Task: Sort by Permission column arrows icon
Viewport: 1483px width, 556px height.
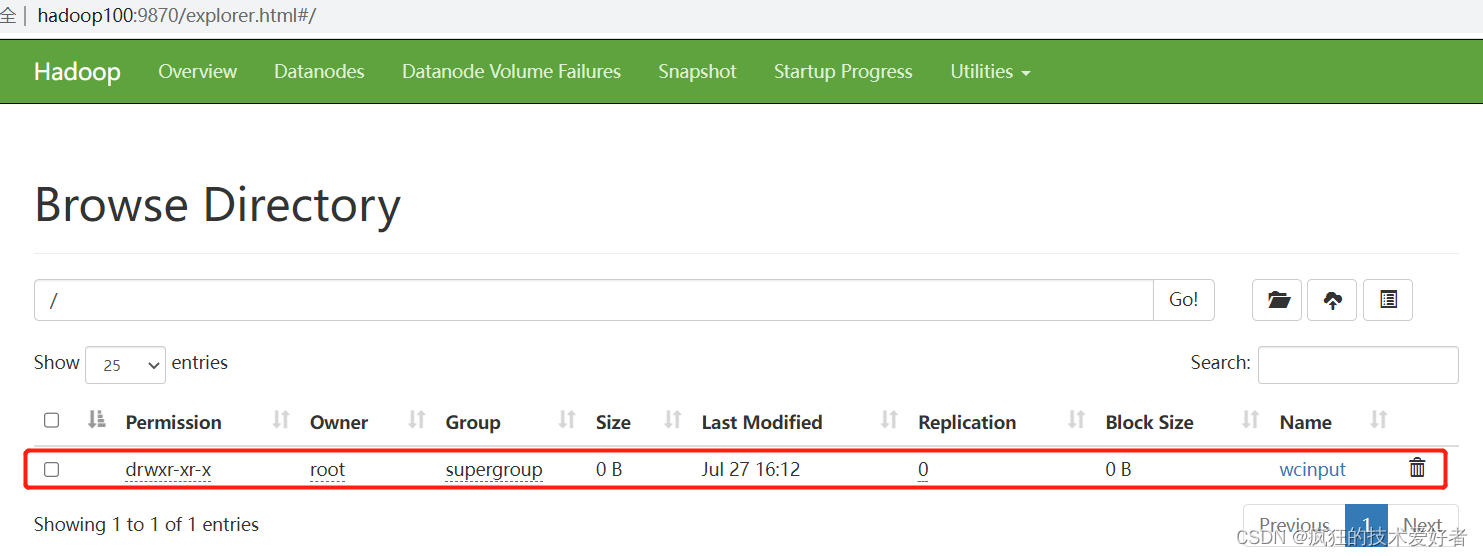Action: pyautogui.click(x=281, y=421)
